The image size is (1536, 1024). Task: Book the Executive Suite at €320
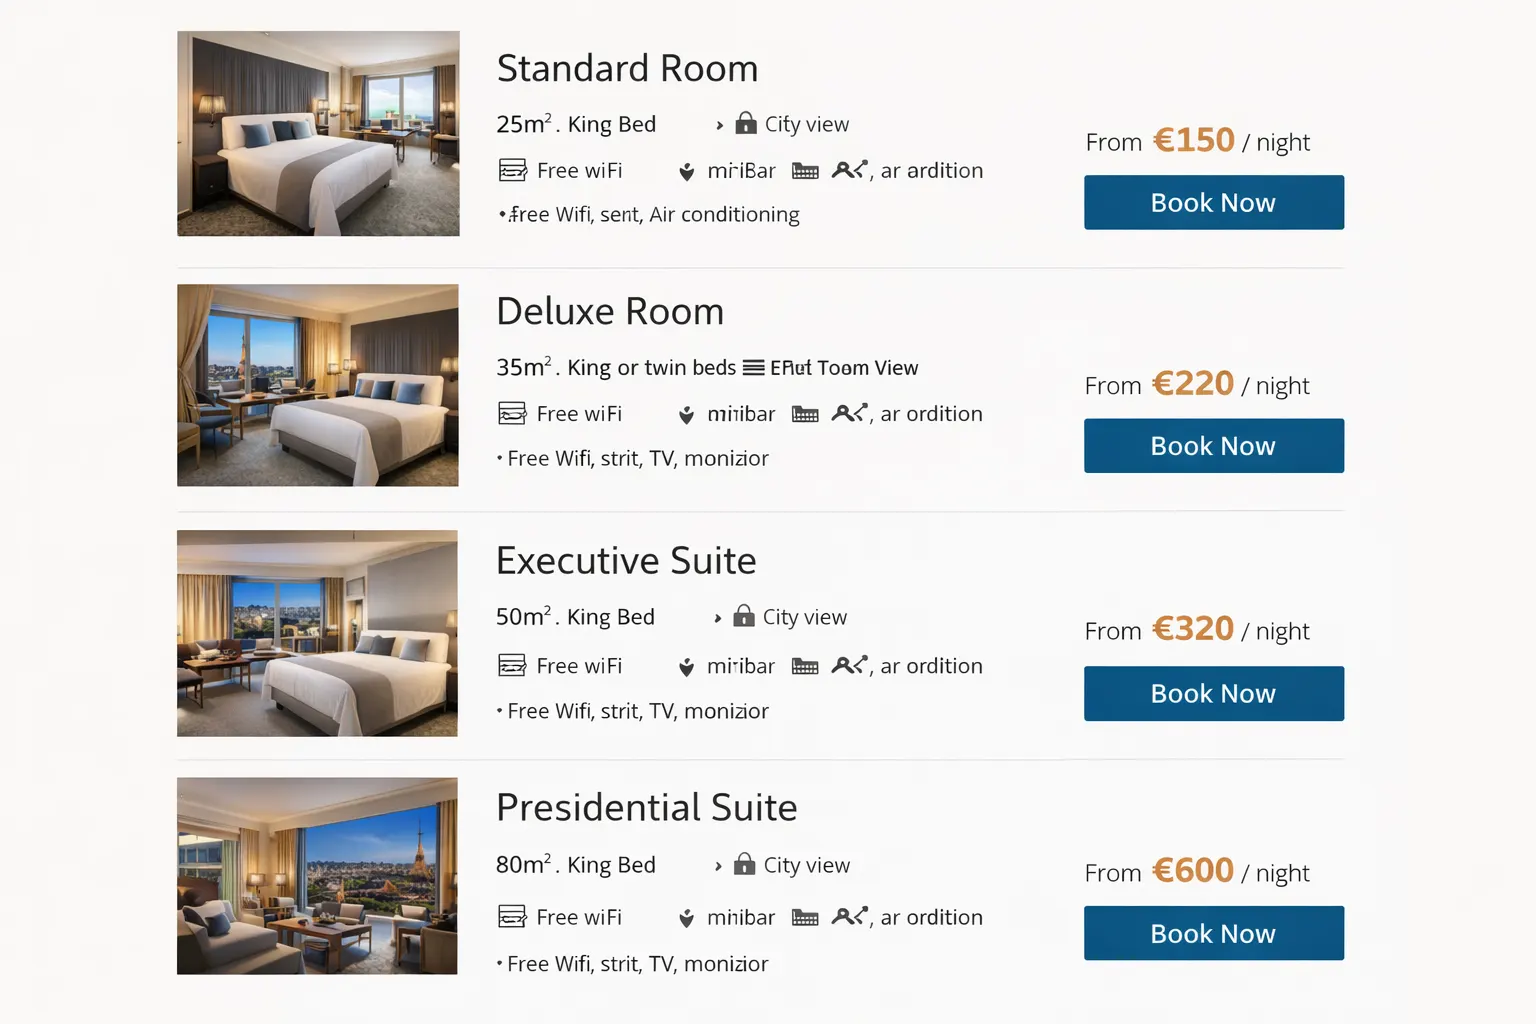pos(1213,694)
